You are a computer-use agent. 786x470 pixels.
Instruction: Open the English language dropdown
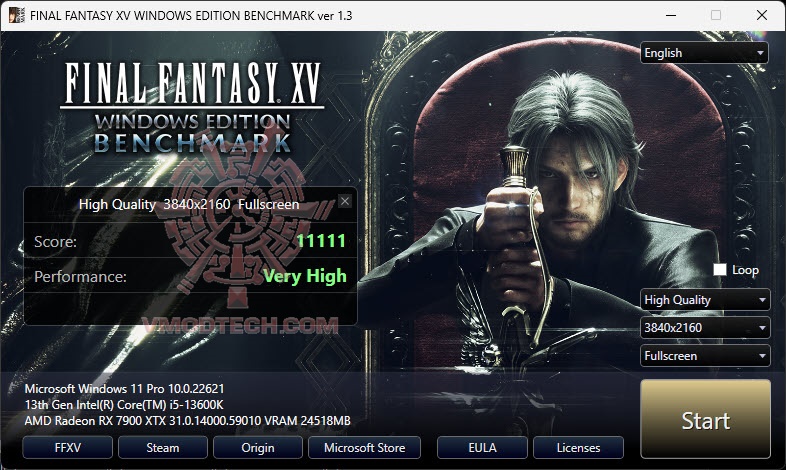click(704, 53)
